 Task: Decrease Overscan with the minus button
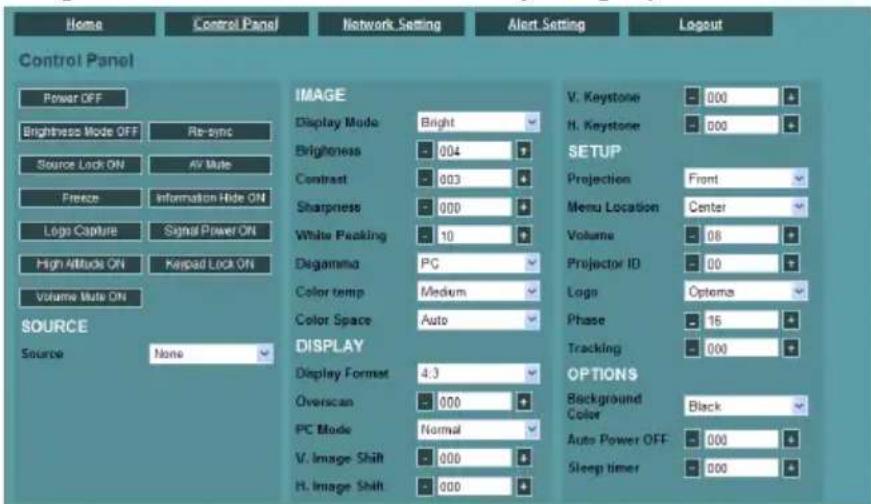coord(425,402)
